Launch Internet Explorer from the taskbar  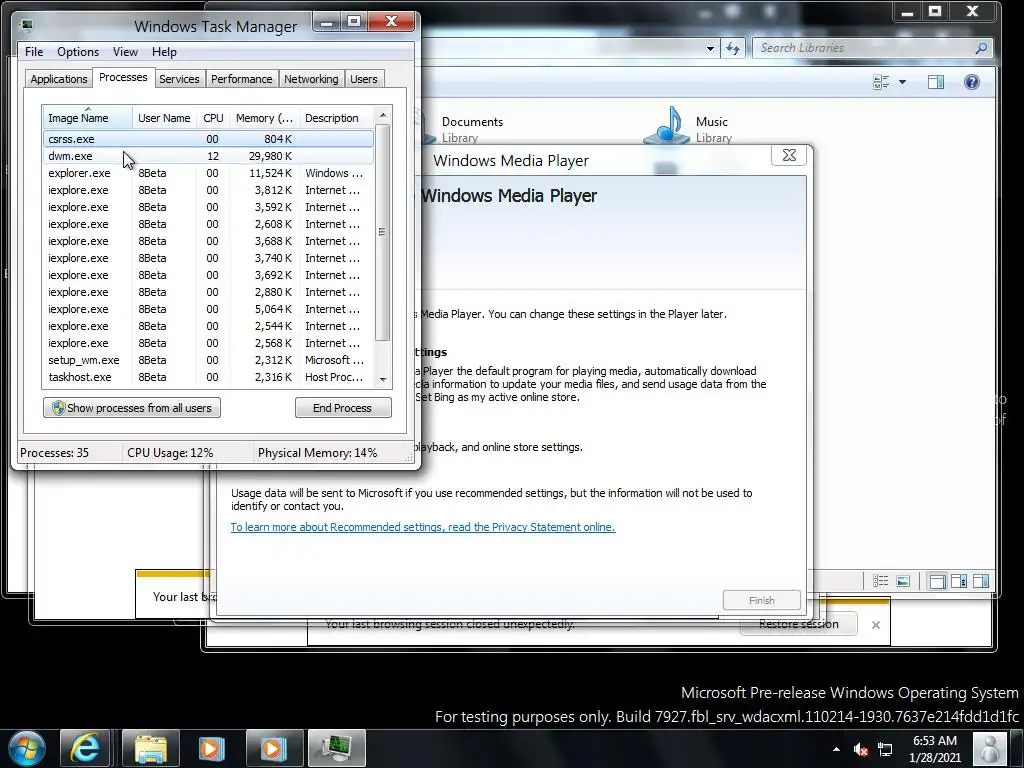coord(86,748)
